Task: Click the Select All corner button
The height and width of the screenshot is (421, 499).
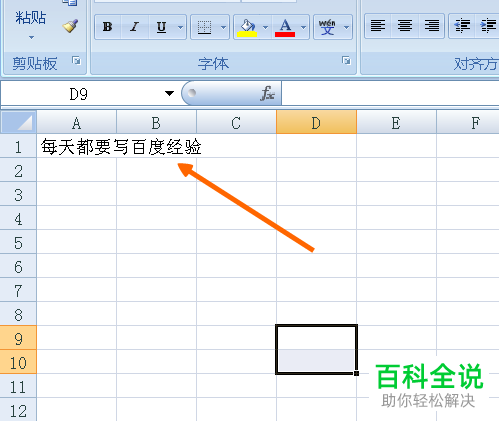Action: coord(18,122)
